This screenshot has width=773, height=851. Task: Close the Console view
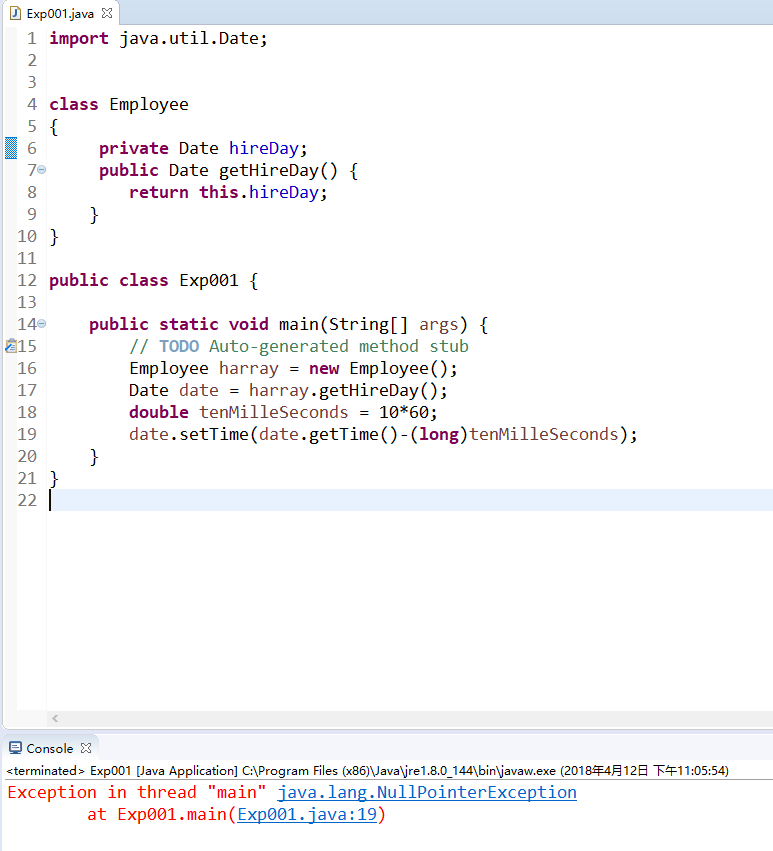click(x=86, y=748)
